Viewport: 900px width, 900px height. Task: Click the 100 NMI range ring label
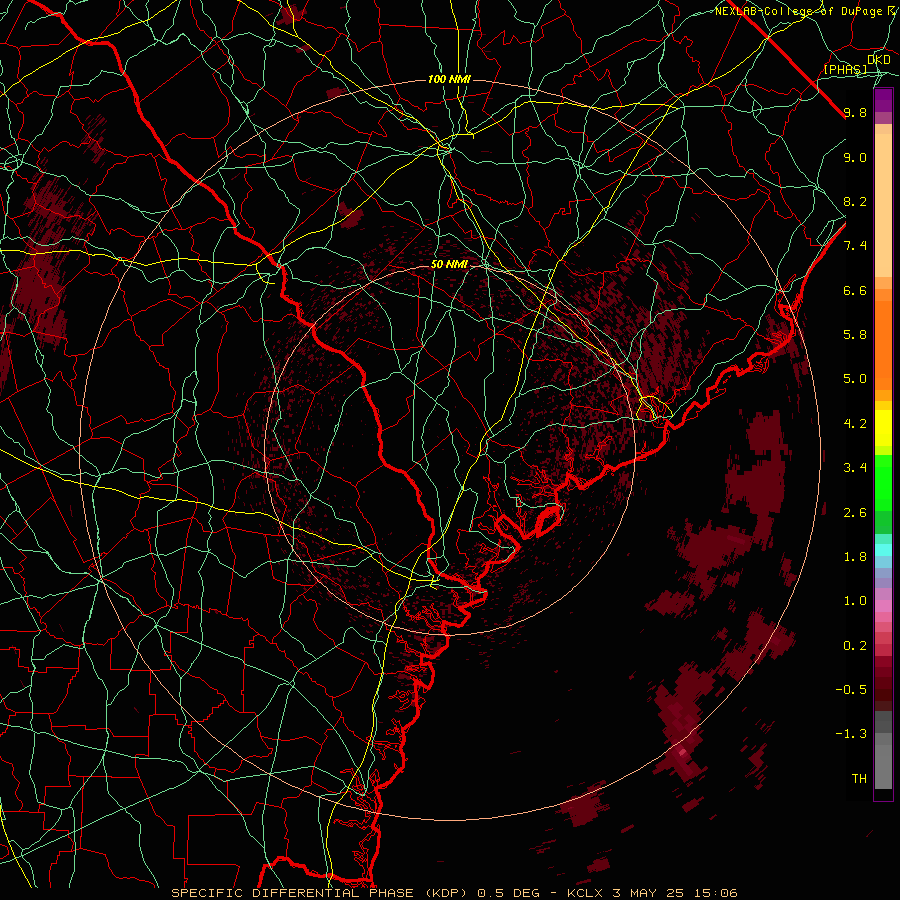[449, 79]
